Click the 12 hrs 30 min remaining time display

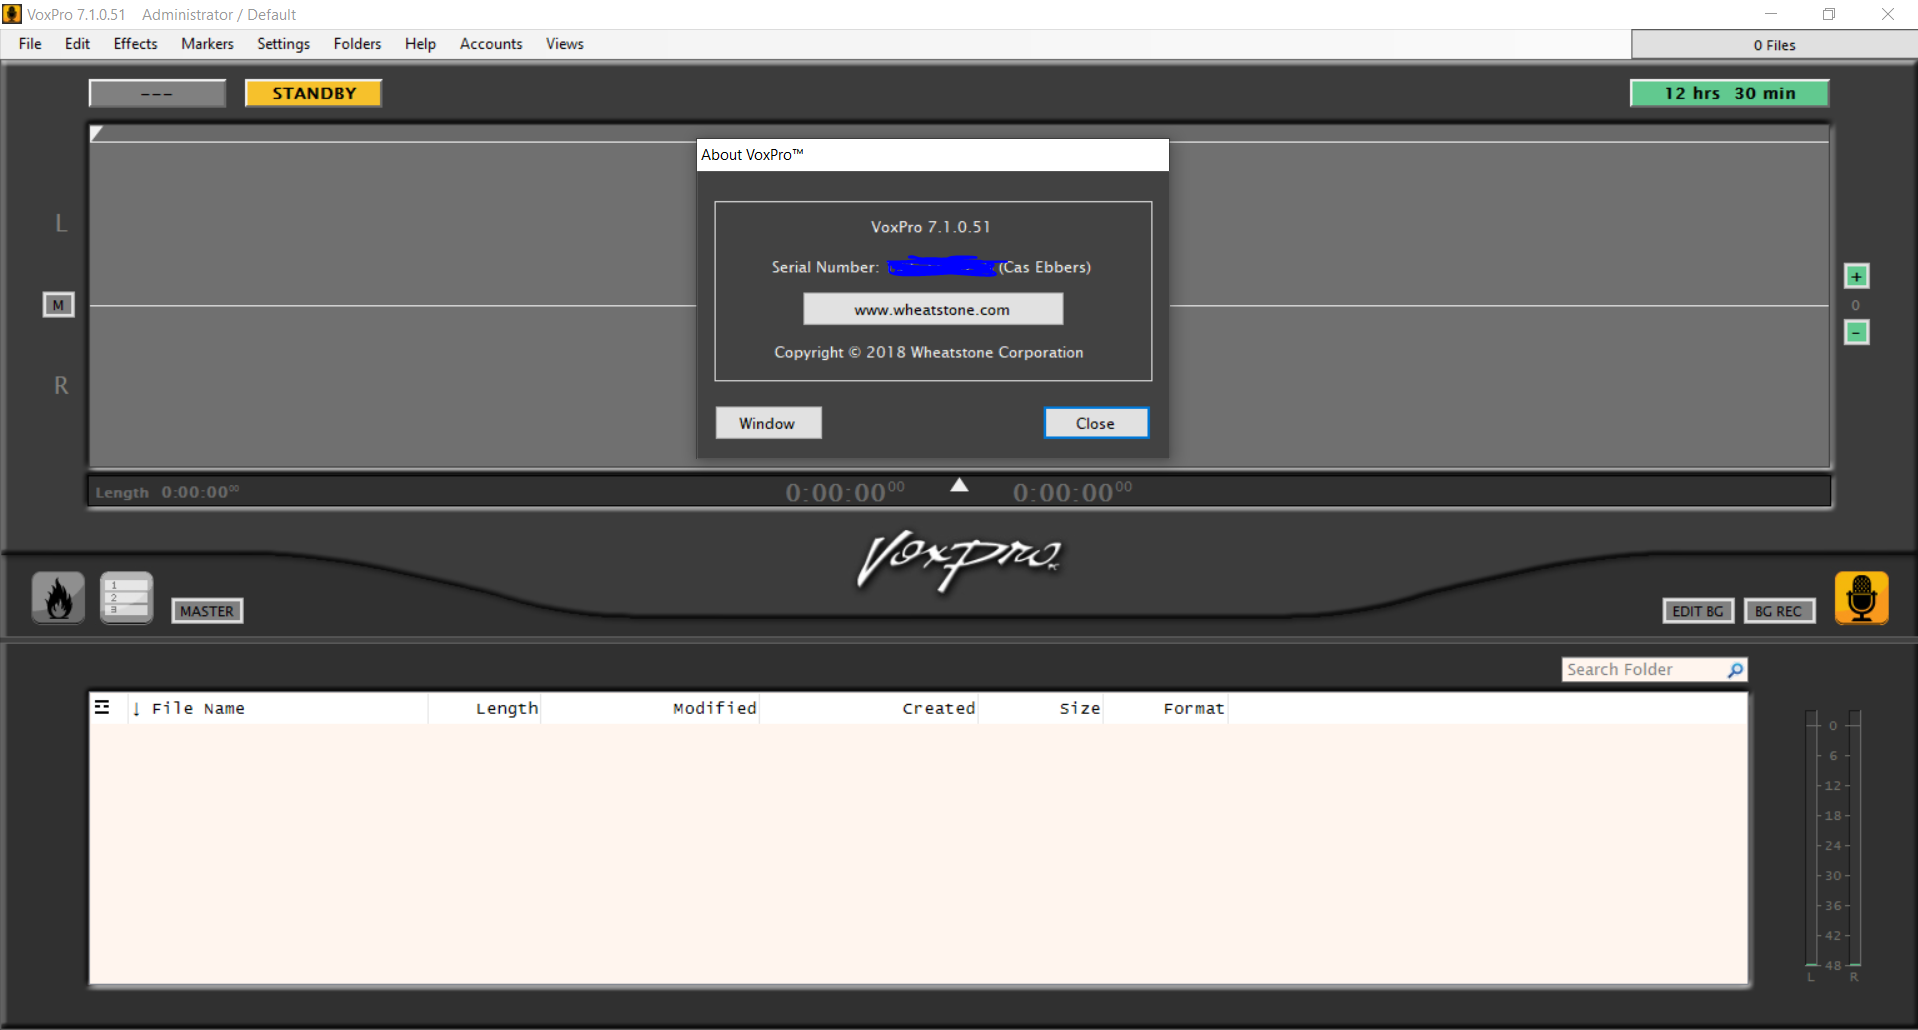point(1729,93)
